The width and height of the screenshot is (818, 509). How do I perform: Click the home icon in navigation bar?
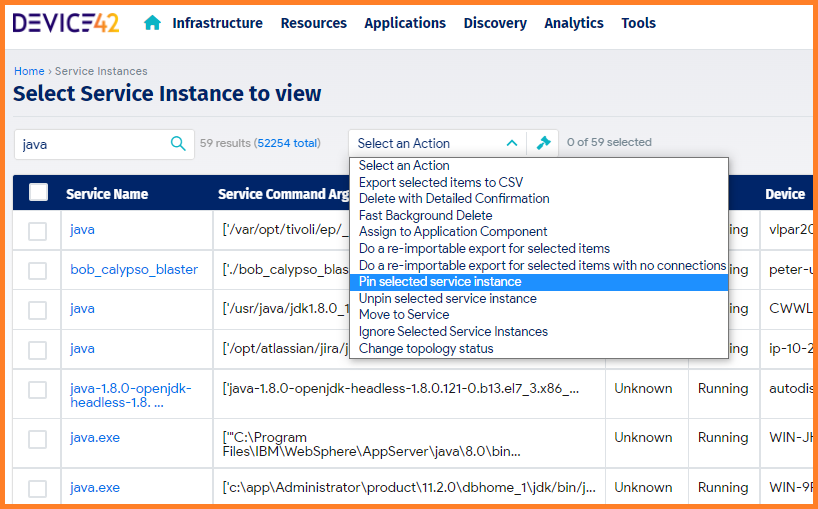(152, 23)
